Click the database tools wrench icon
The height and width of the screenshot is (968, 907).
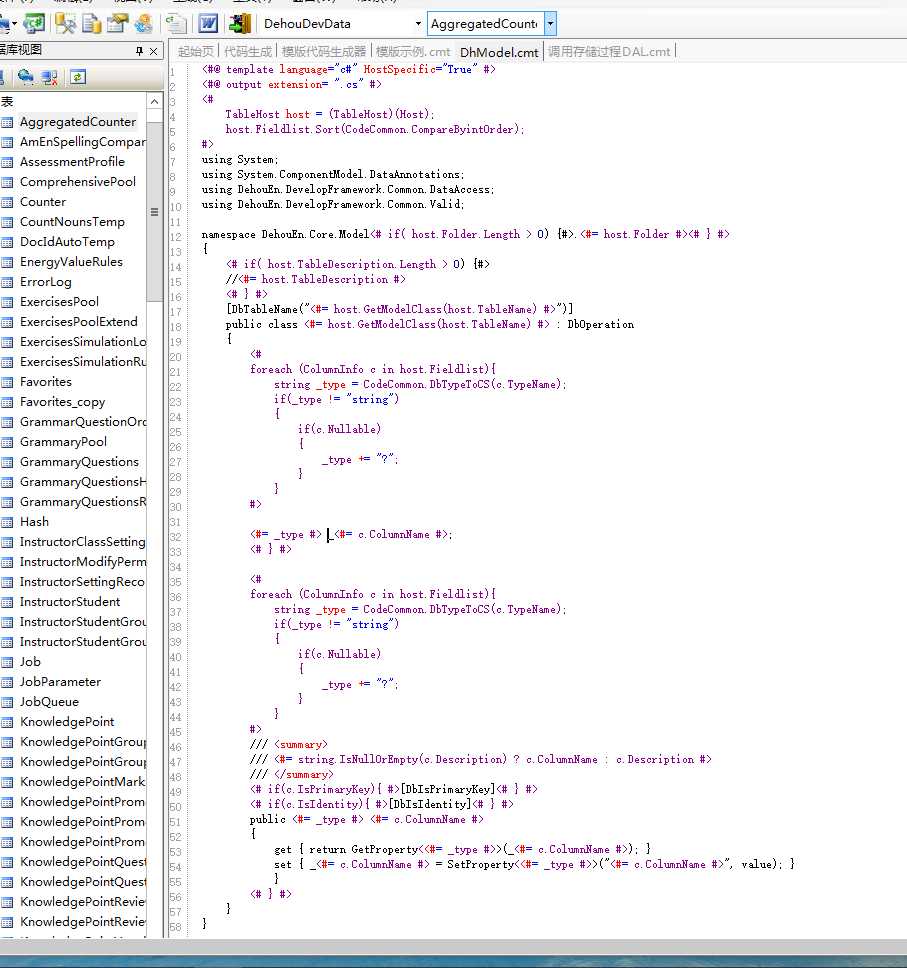click(x=65, y=23)
